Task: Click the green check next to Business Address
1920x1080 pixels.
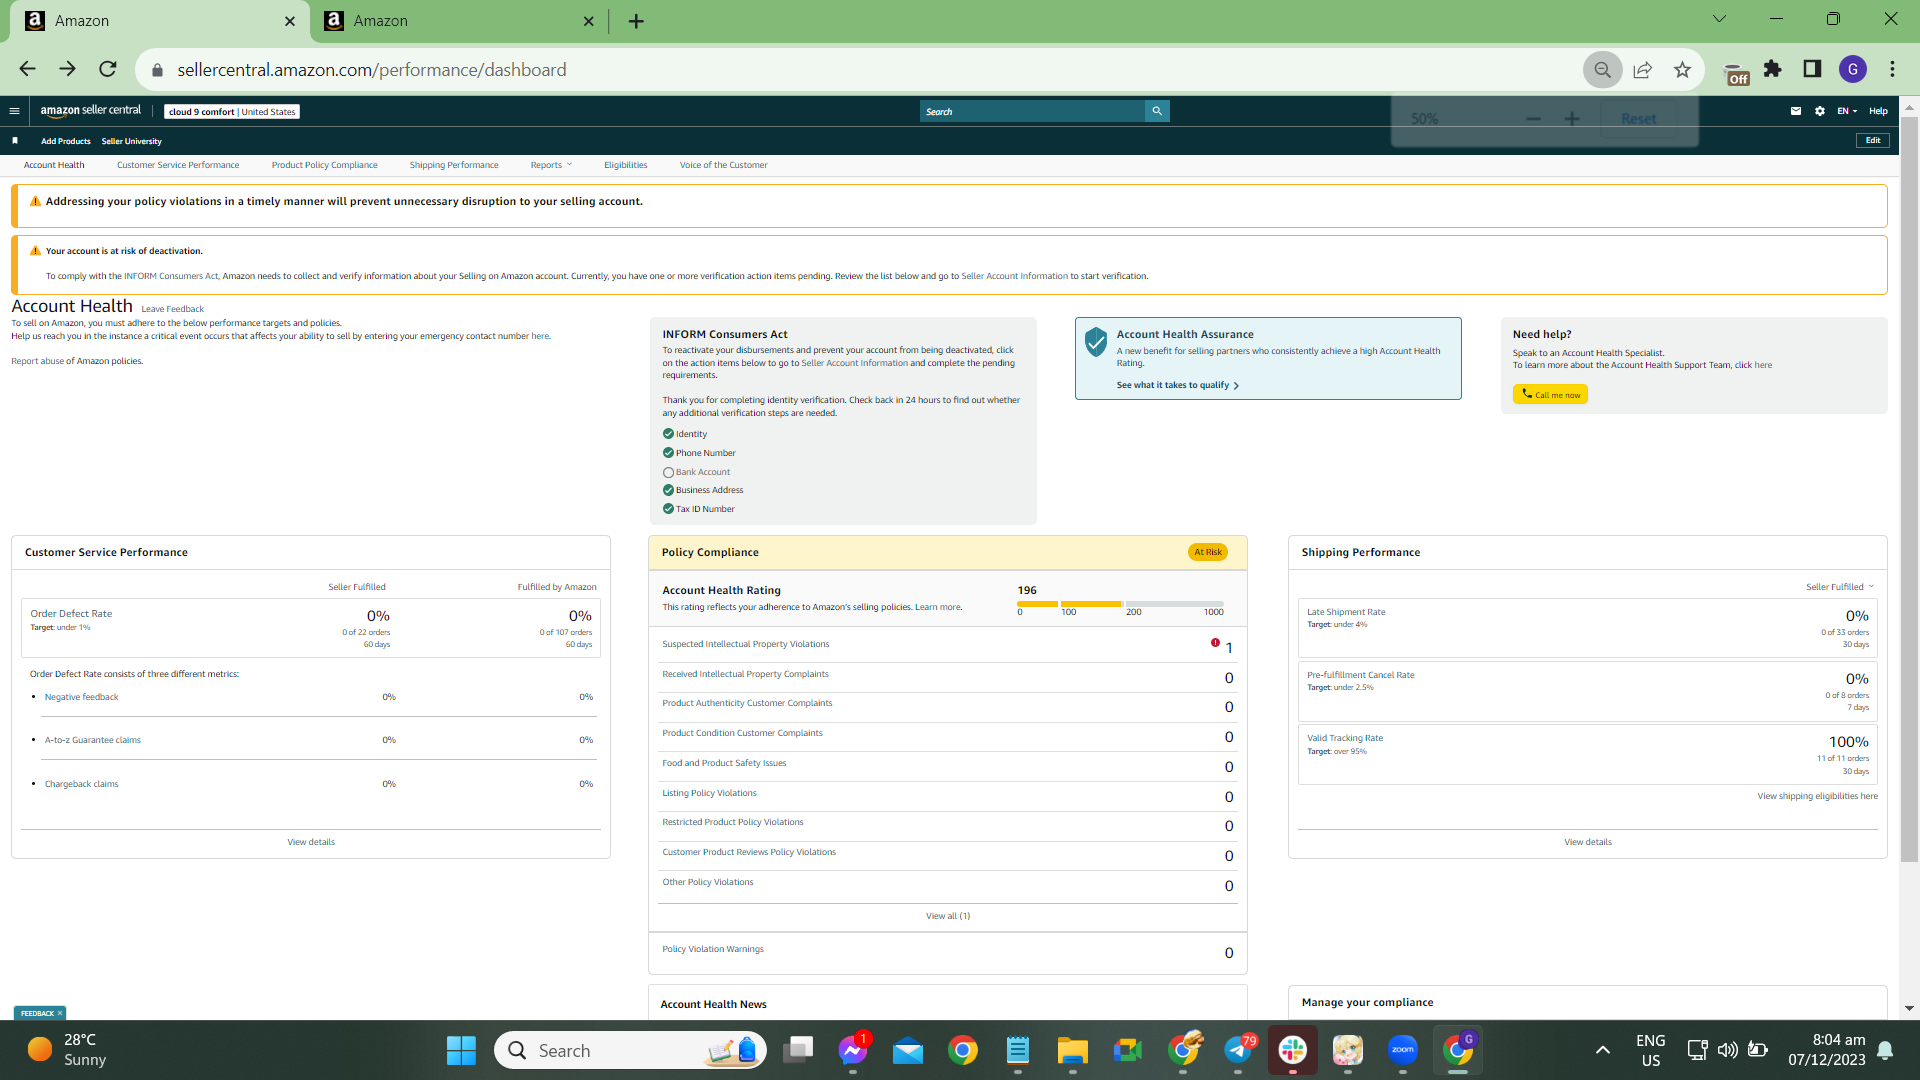Action: point(668,490)
